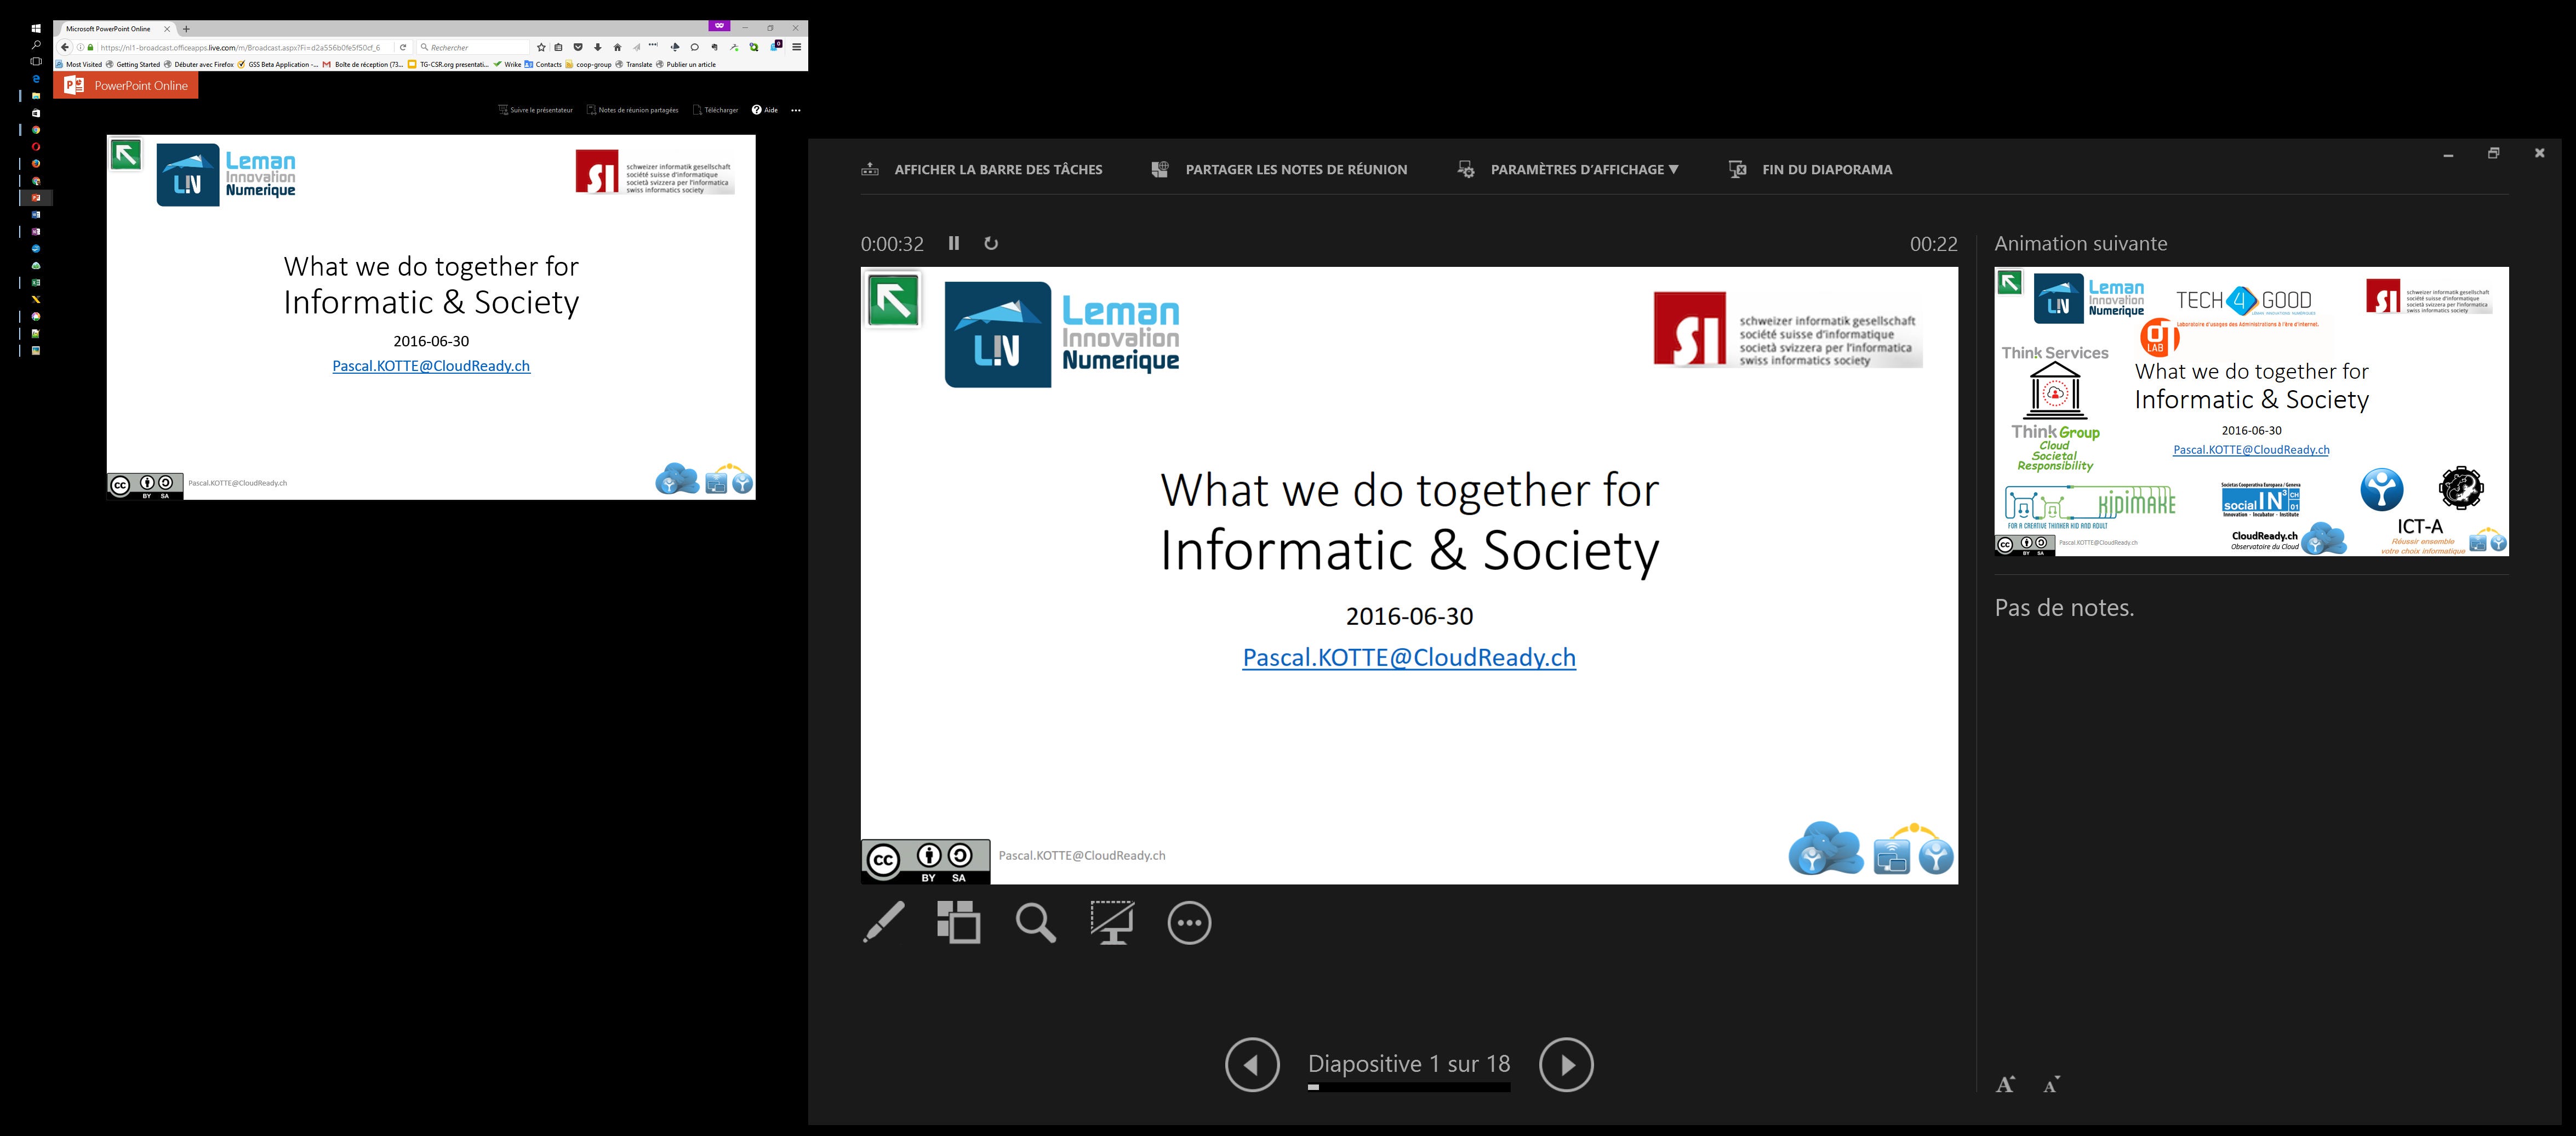The height and width of the screenshot is (1136, 2576).
Task: Go back to the previous slide
Action: point(1252,1064)
